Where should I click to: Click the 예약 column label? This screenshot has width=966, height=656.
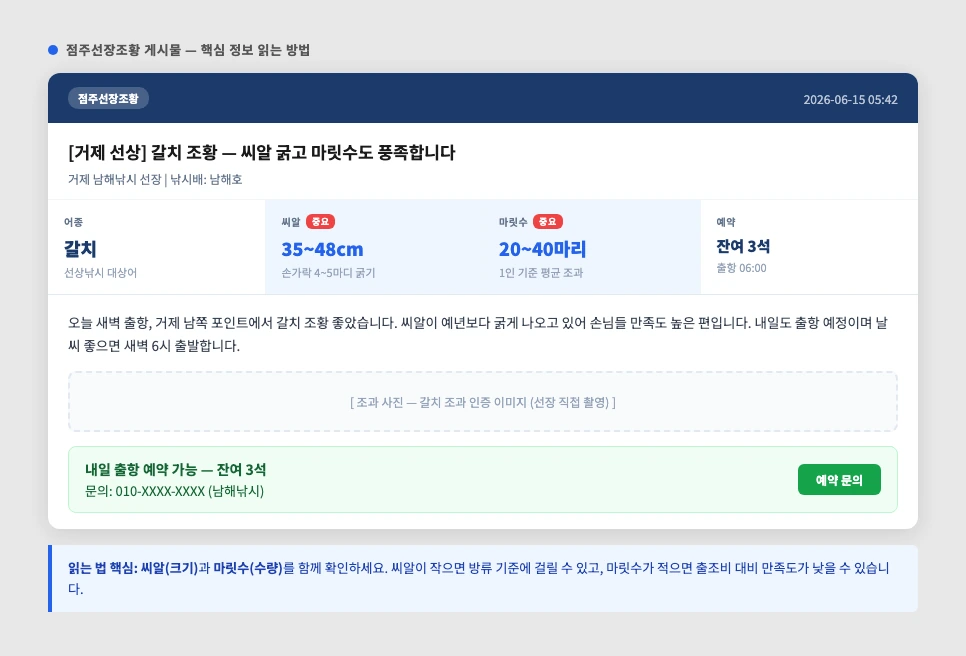click(726, 222)
